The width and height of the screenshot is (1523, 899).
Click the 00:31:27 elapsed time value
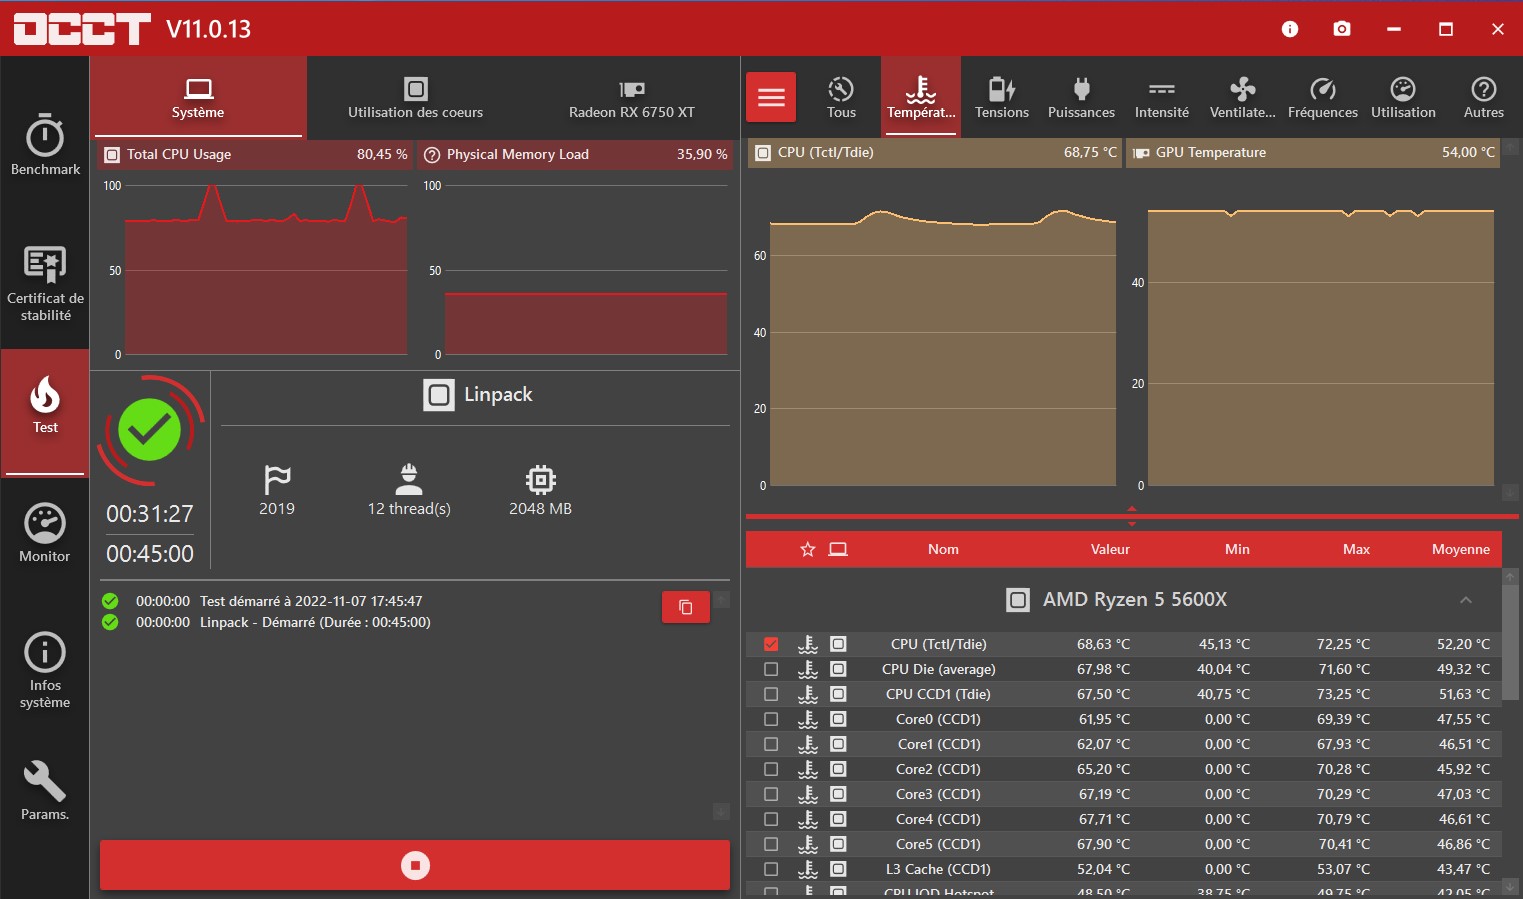point(150,514)
